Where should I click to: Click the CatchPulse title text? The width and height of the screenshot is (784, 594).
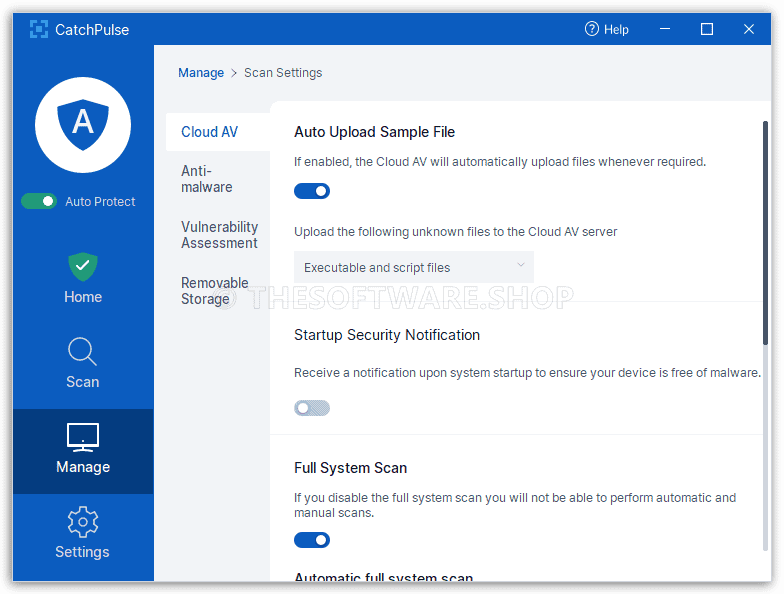click(x=92, y=30)
